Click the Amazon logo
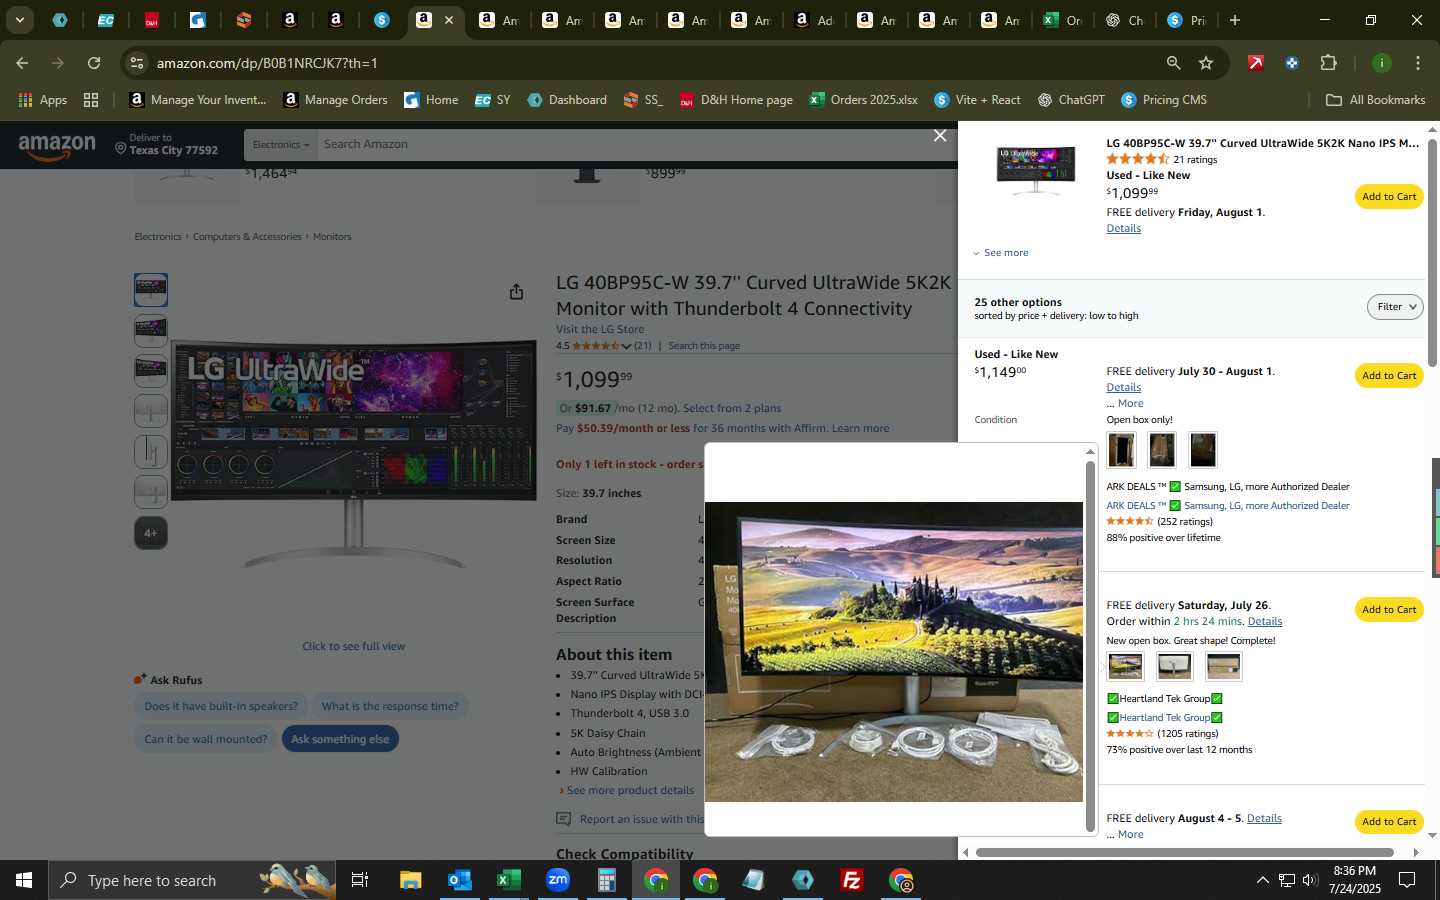 pyautogui.click(x=57, y=147)
